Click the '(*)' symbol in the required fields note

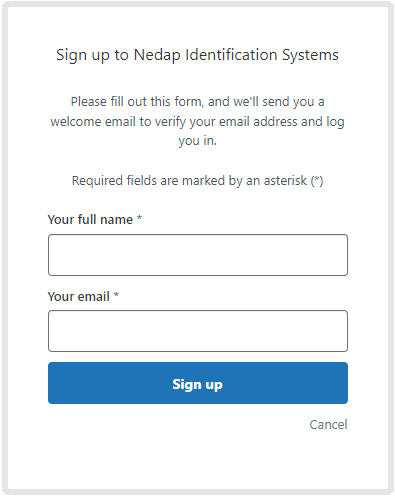click(x=317, y=181)
